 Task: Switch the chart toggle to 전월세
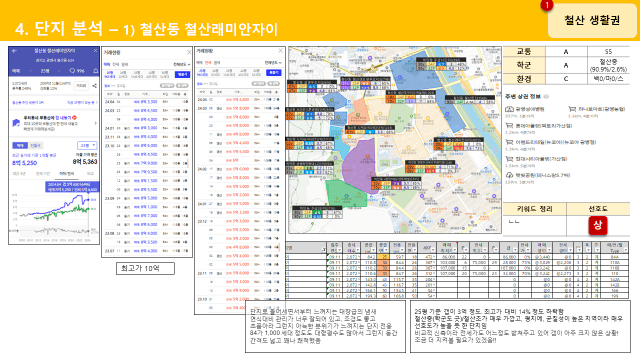click(x=36, y=145)
